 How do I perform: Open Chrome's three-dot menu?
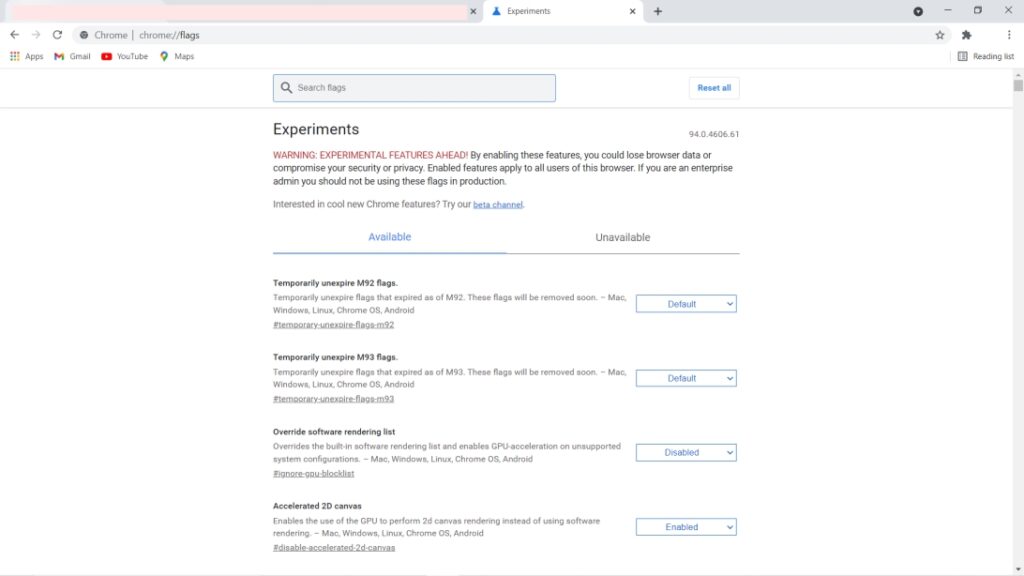[x=1009, y=35]
